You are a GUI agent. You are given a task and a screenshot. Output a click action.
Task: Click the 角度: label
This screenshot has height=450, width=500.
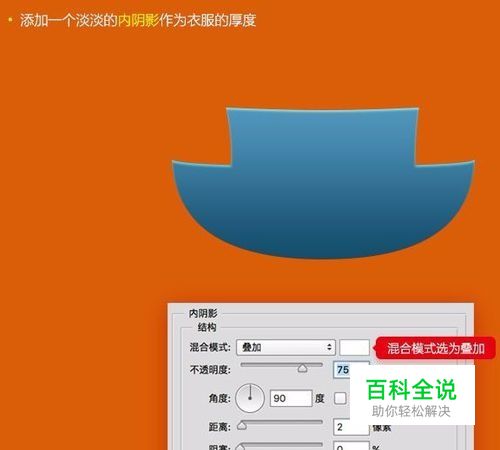click(219, 398)
